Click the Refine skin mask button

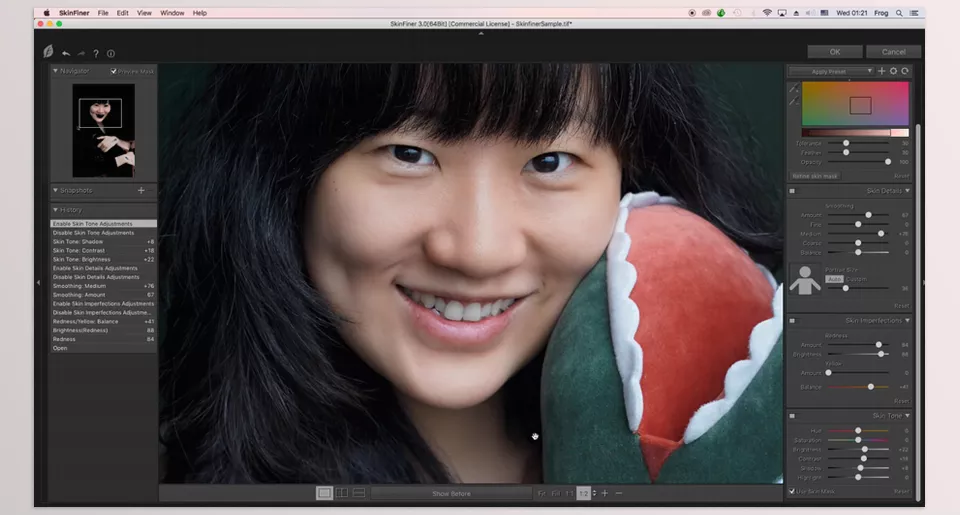[815, 176]
